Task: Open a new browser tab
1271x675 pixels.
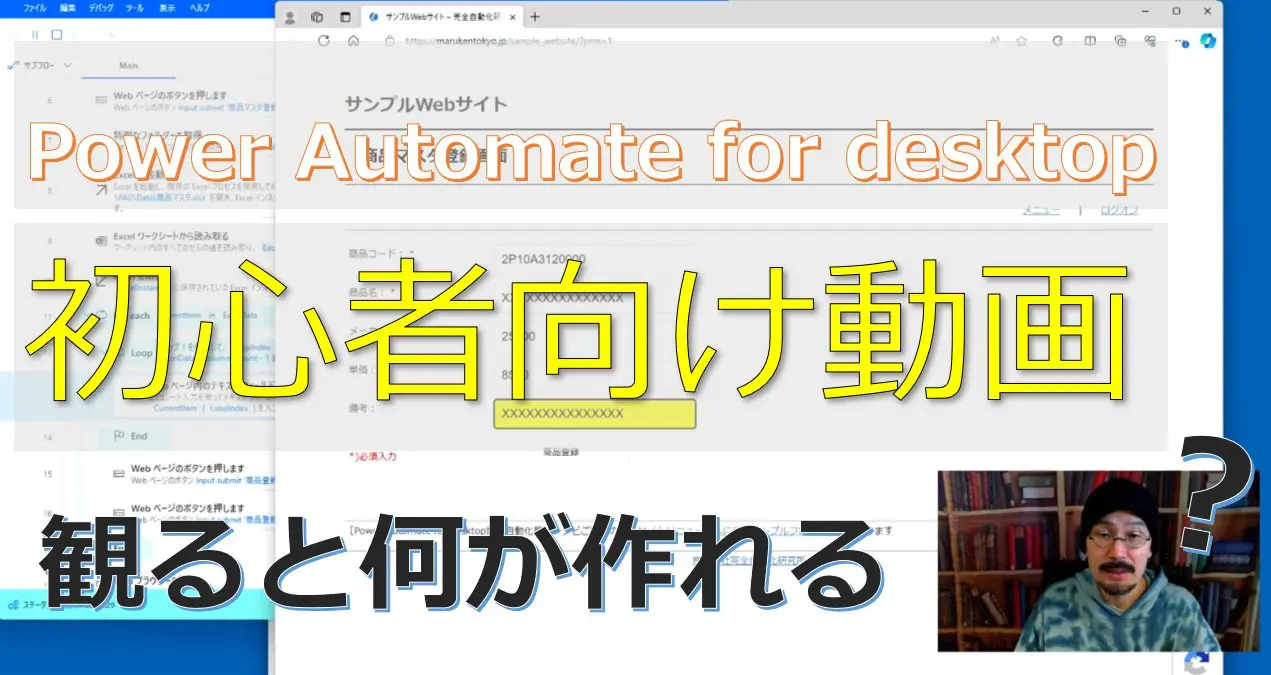Action: pos(535,17)
